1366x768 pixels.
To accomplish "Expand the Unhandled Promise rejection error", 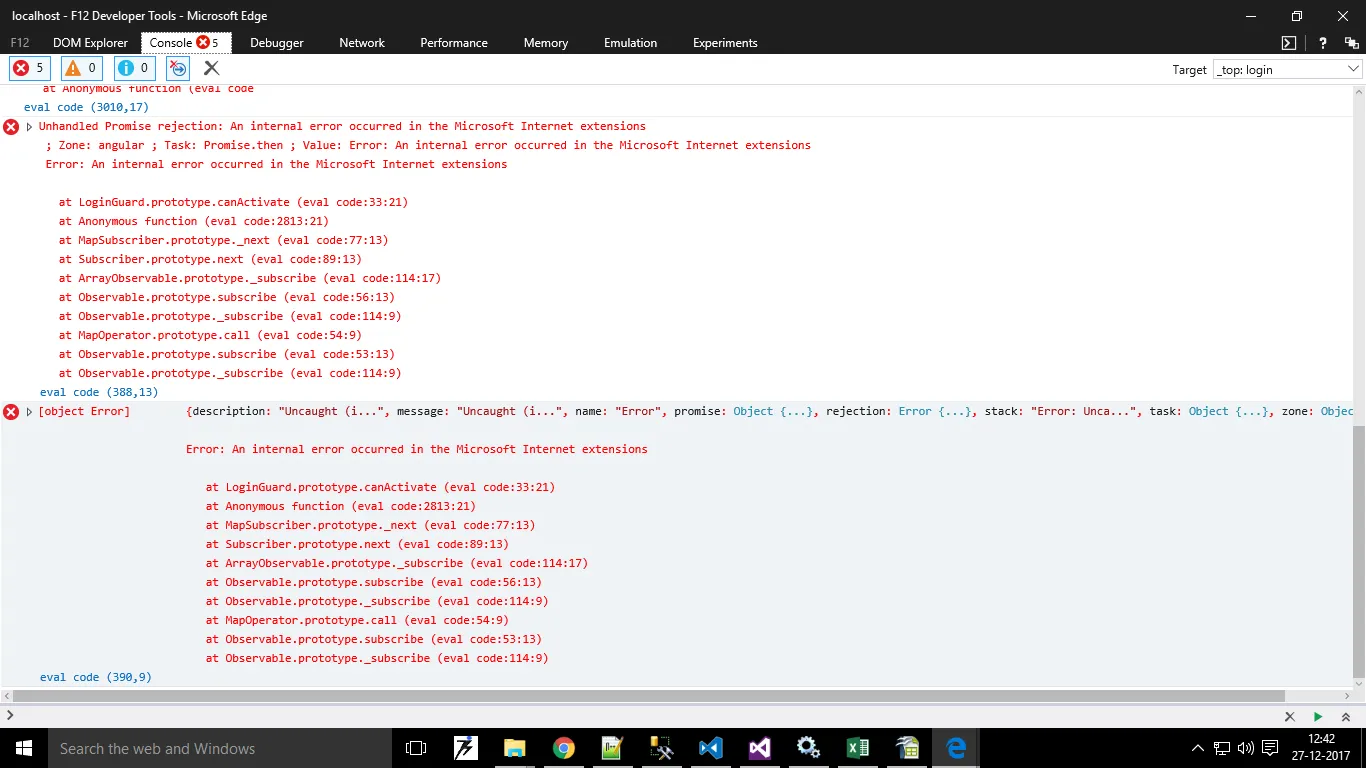I will coord(30,127).
